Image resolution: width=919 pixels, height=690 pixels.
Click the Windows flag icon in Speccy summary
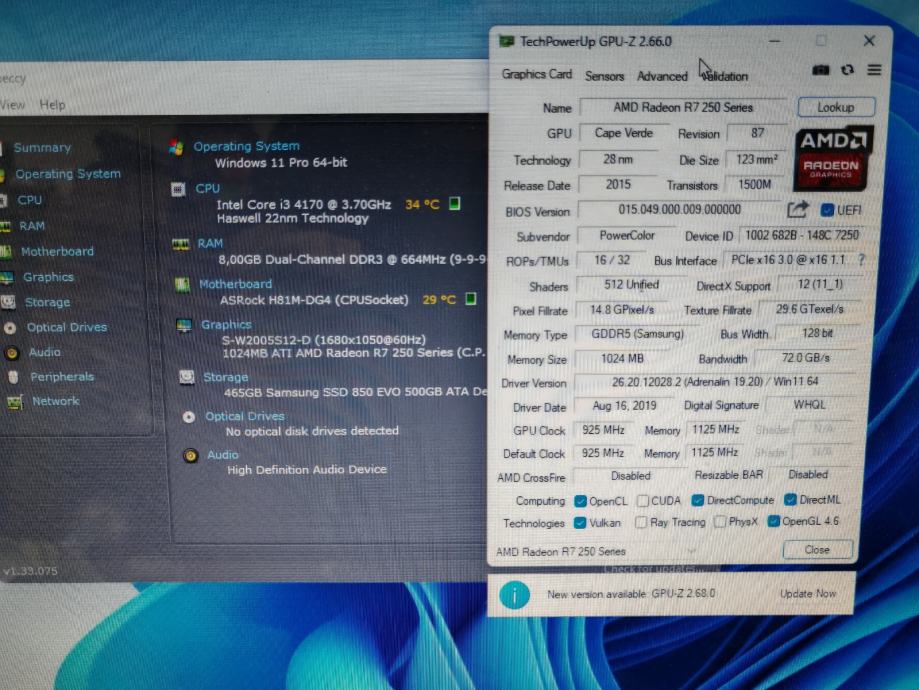[x=176, y=147]
